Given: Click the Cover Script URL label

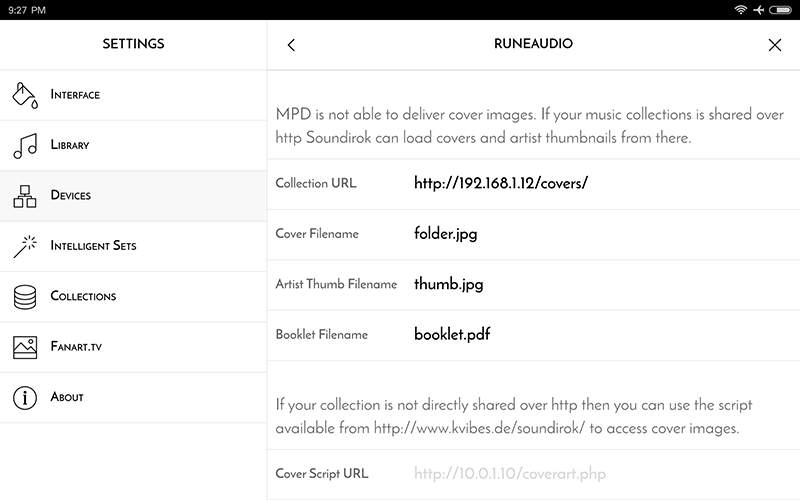Looking at the screenshot, I should tap(321, 474).
